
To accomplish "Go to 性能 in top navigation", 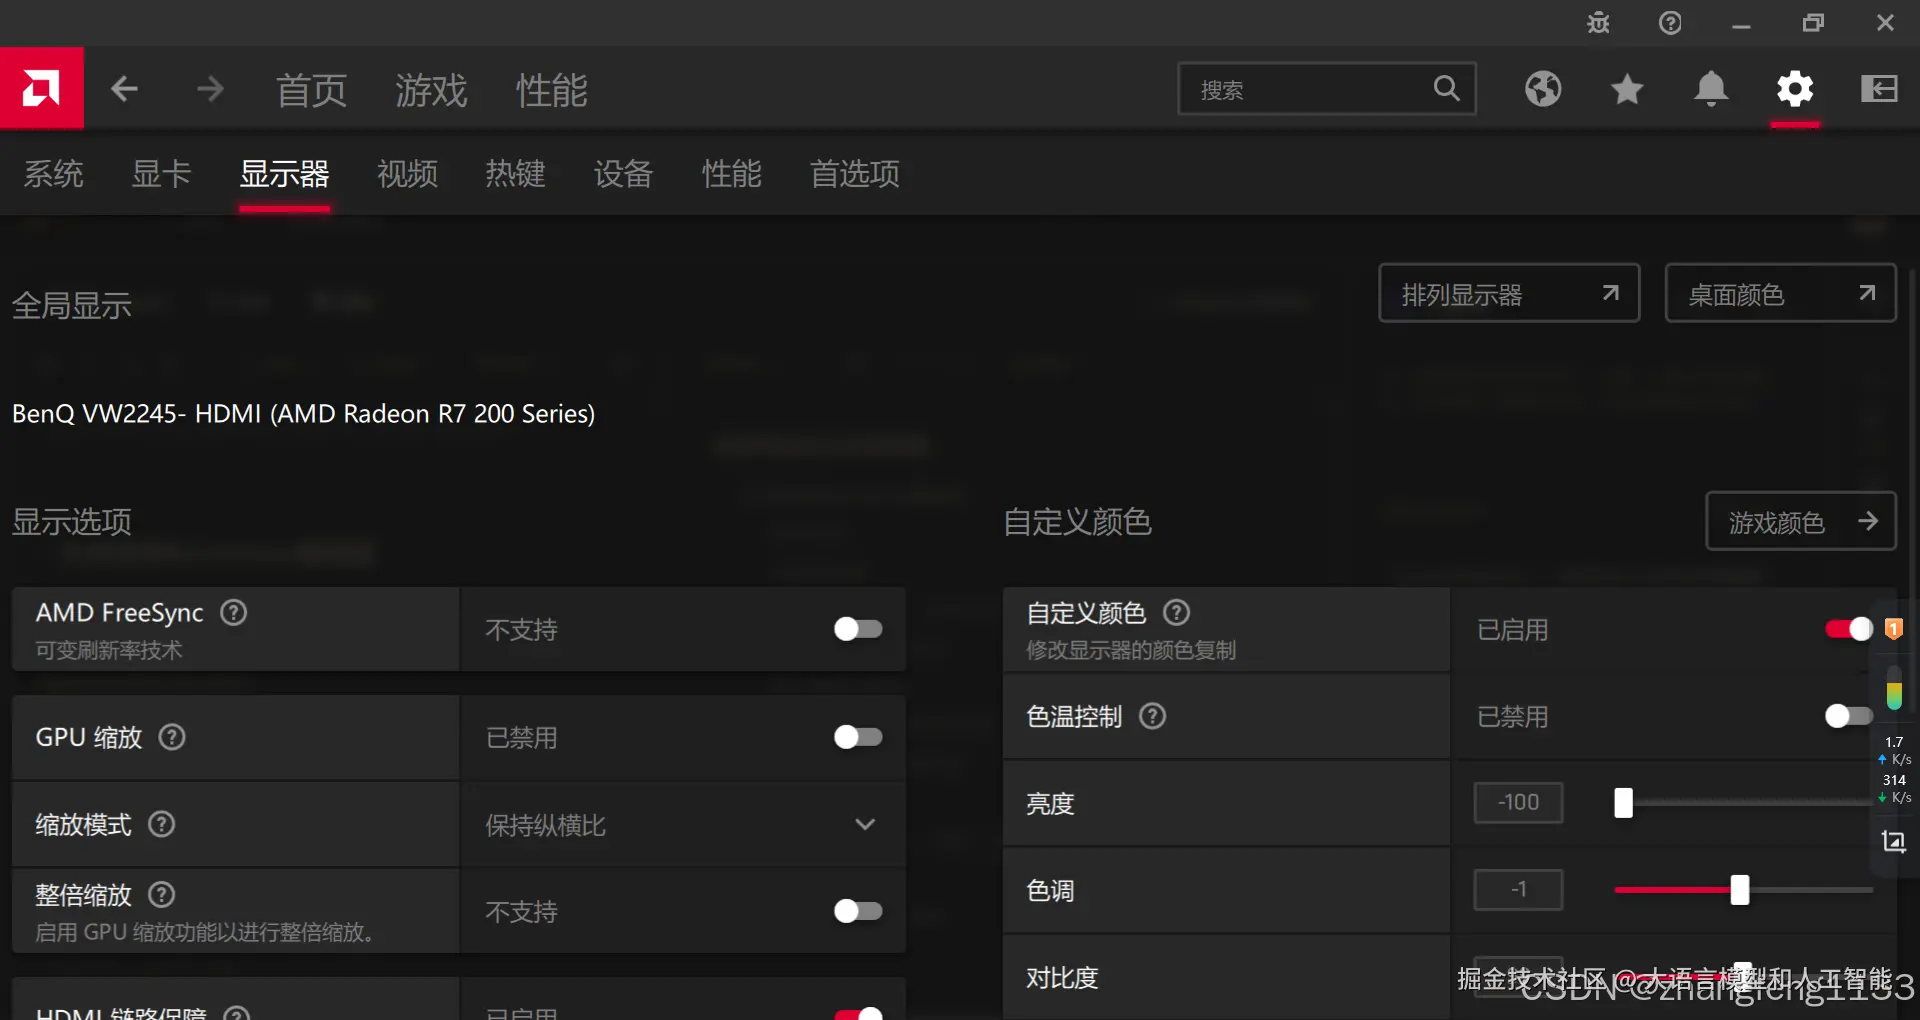I will coord(552,90).
